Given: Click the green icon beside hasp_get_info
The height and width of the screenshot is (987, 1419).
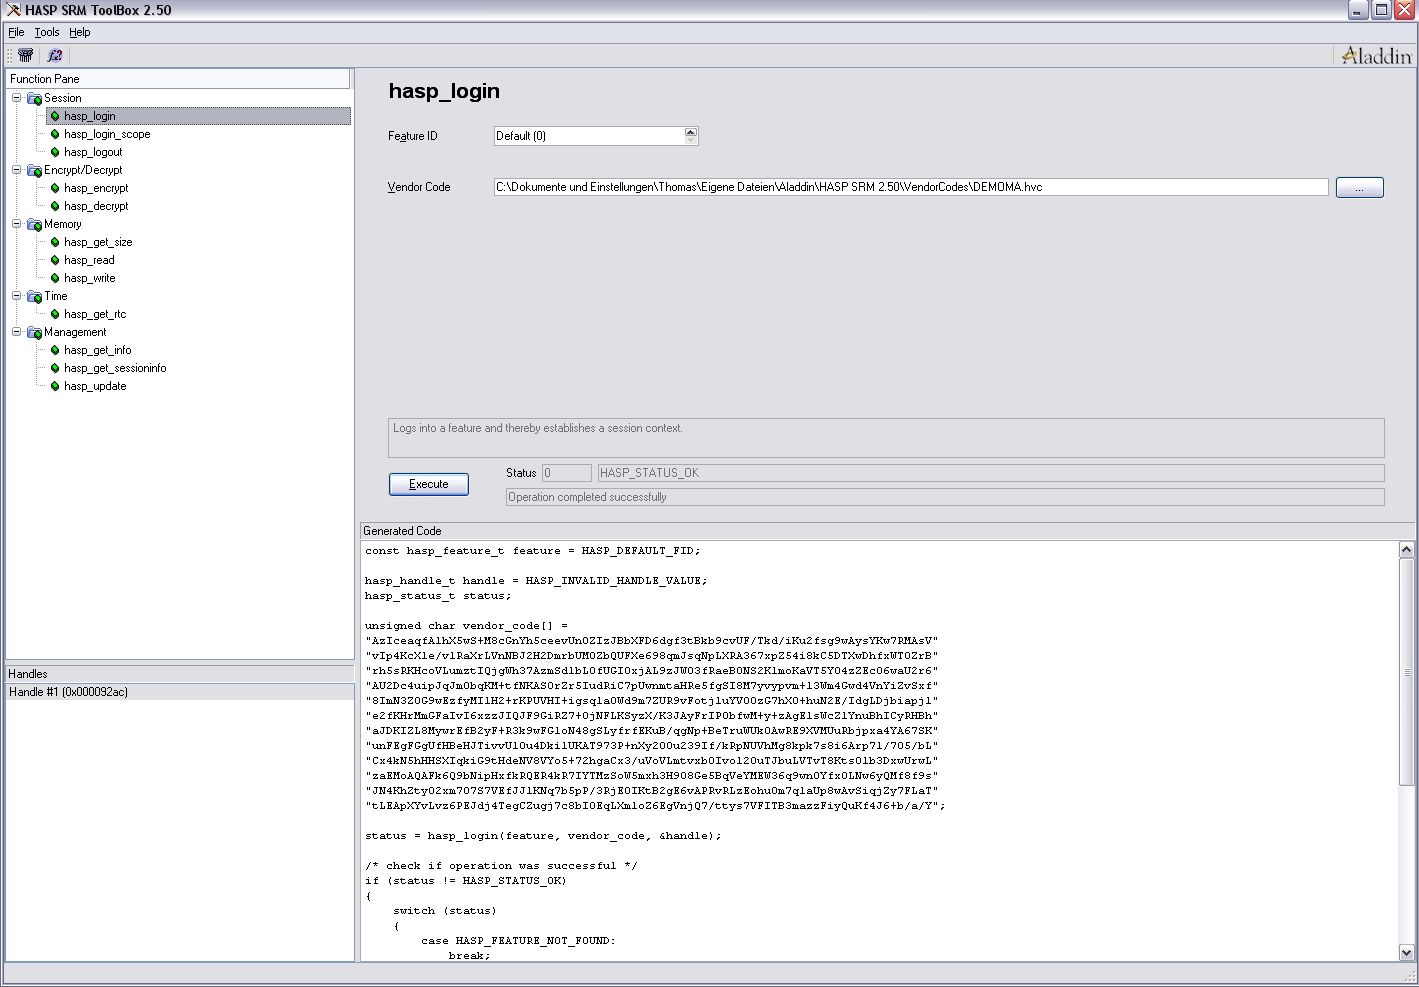Looking at the screenshot, I should tap(55, 350).
